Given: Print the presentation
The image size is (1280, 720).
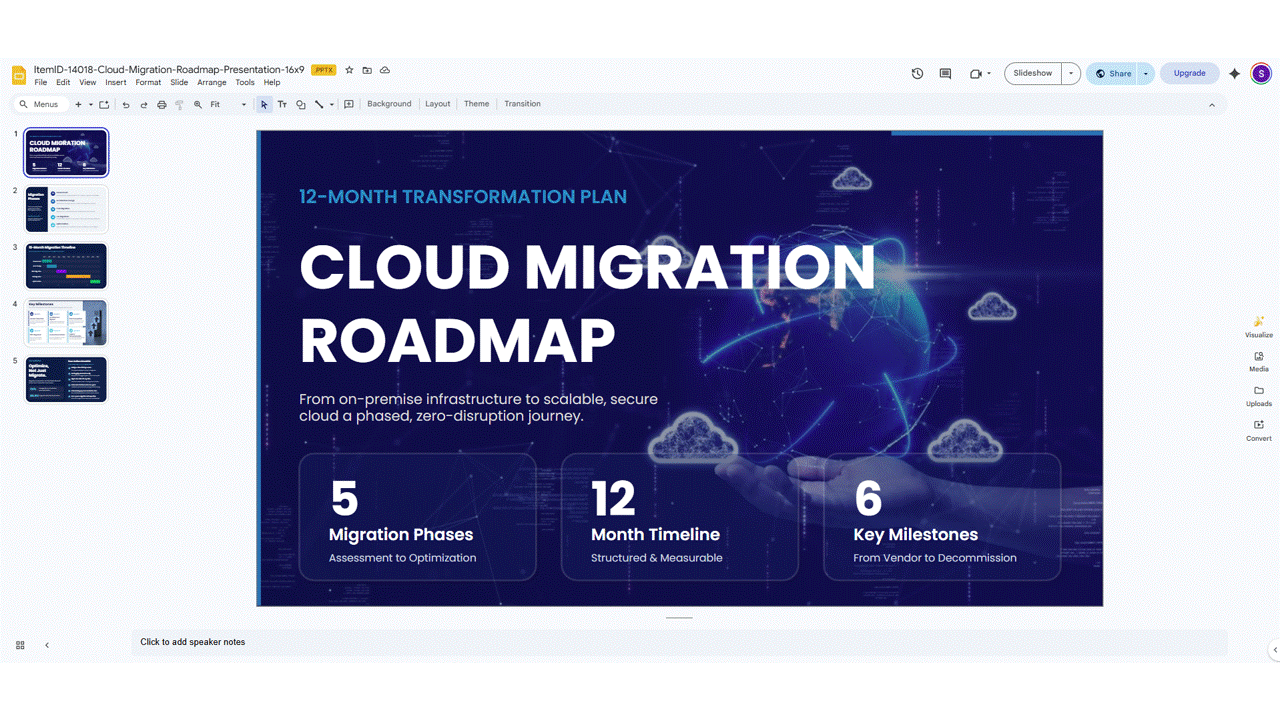Looking at the screenshot, I should point(161,104).
